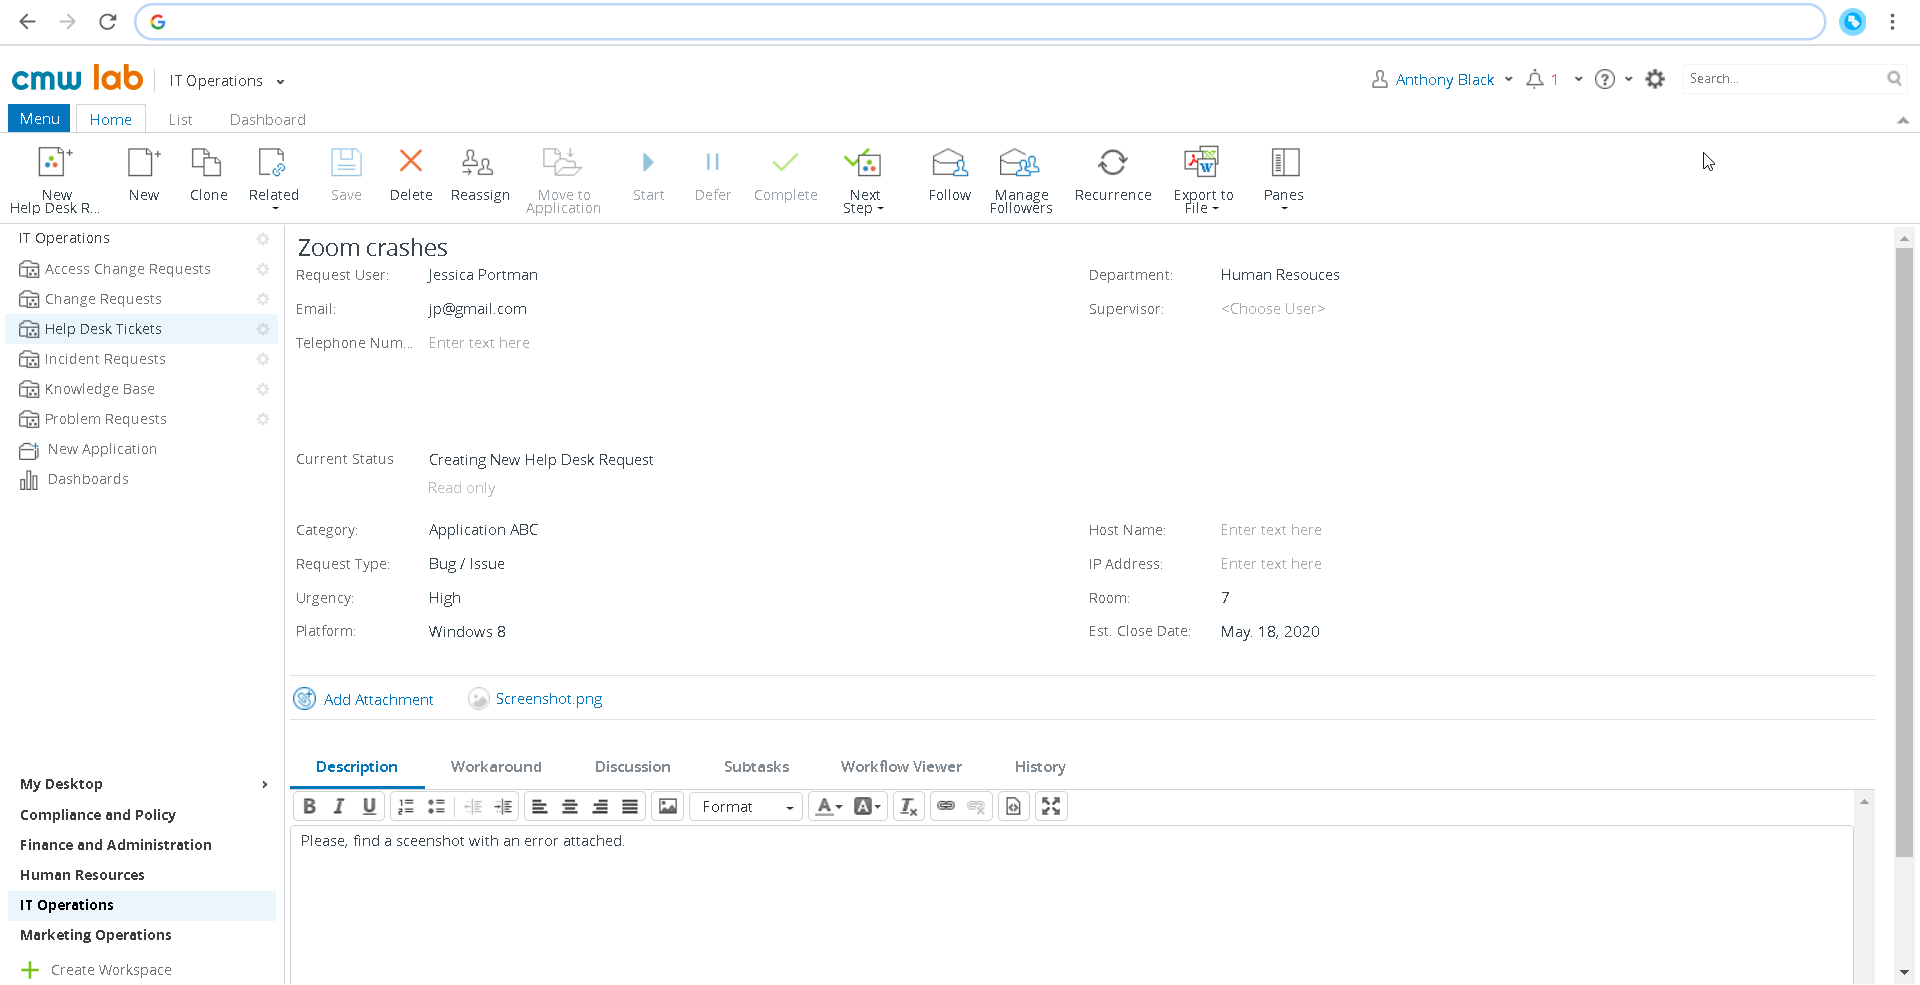Open Change Requests in sidebar
The width and height of the screenshot is (1920, 985).
102,299
